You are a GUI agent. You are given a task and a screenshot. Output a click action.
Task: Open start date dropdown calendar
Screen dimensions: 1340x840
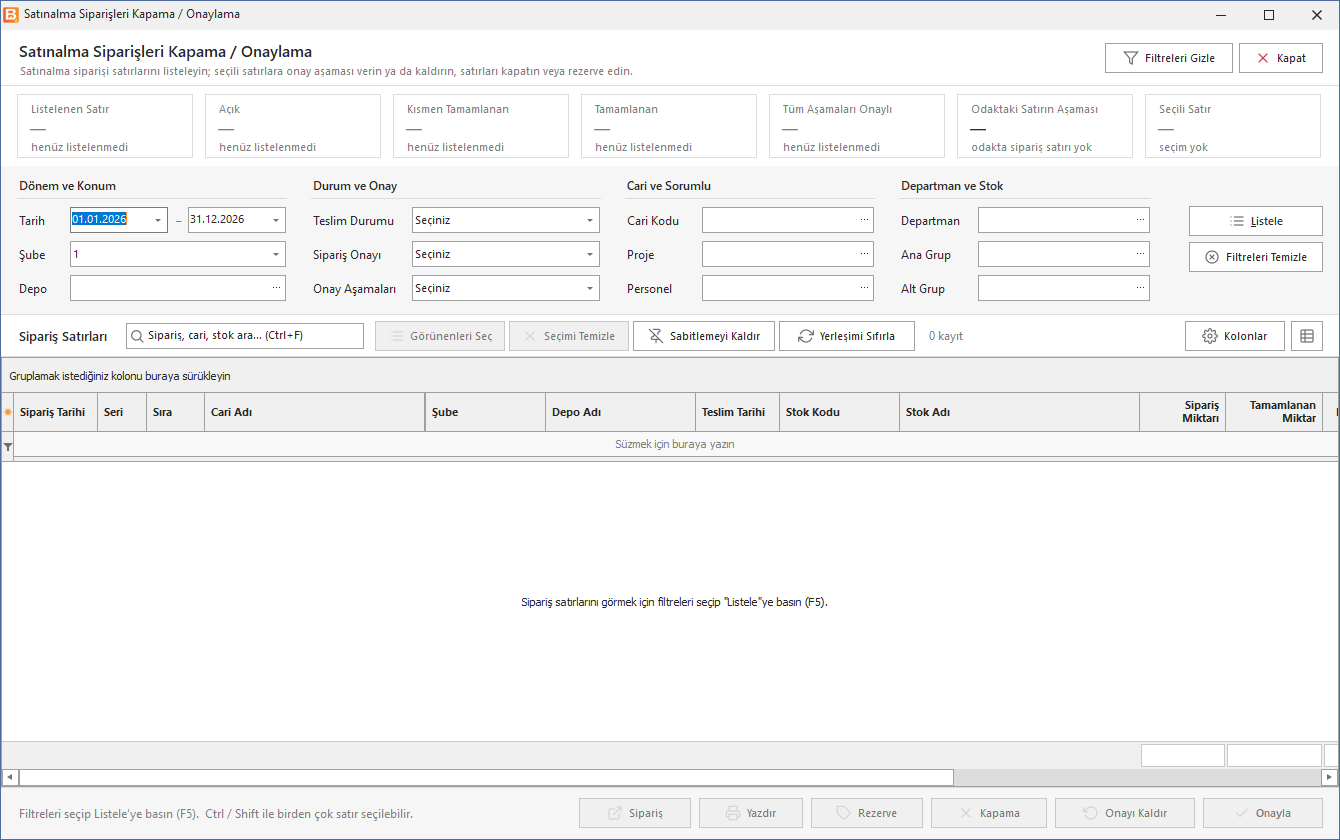coord(158,220)
